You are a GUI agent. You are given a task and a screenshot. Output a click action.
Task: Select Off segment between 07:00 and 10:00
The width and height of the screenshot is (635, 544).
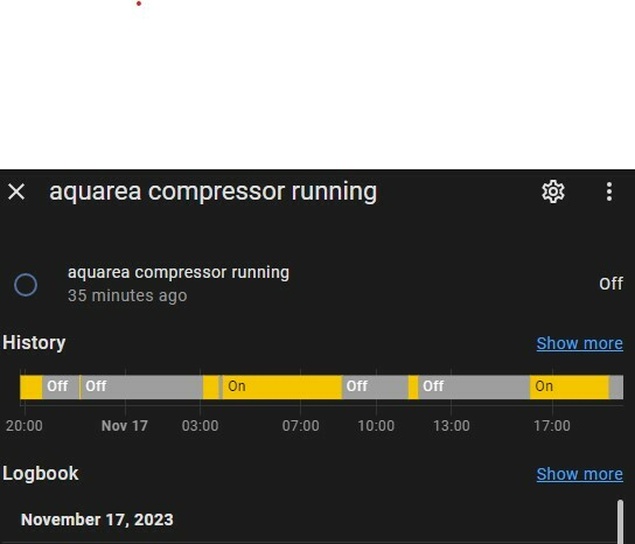(x=375, y=387)
